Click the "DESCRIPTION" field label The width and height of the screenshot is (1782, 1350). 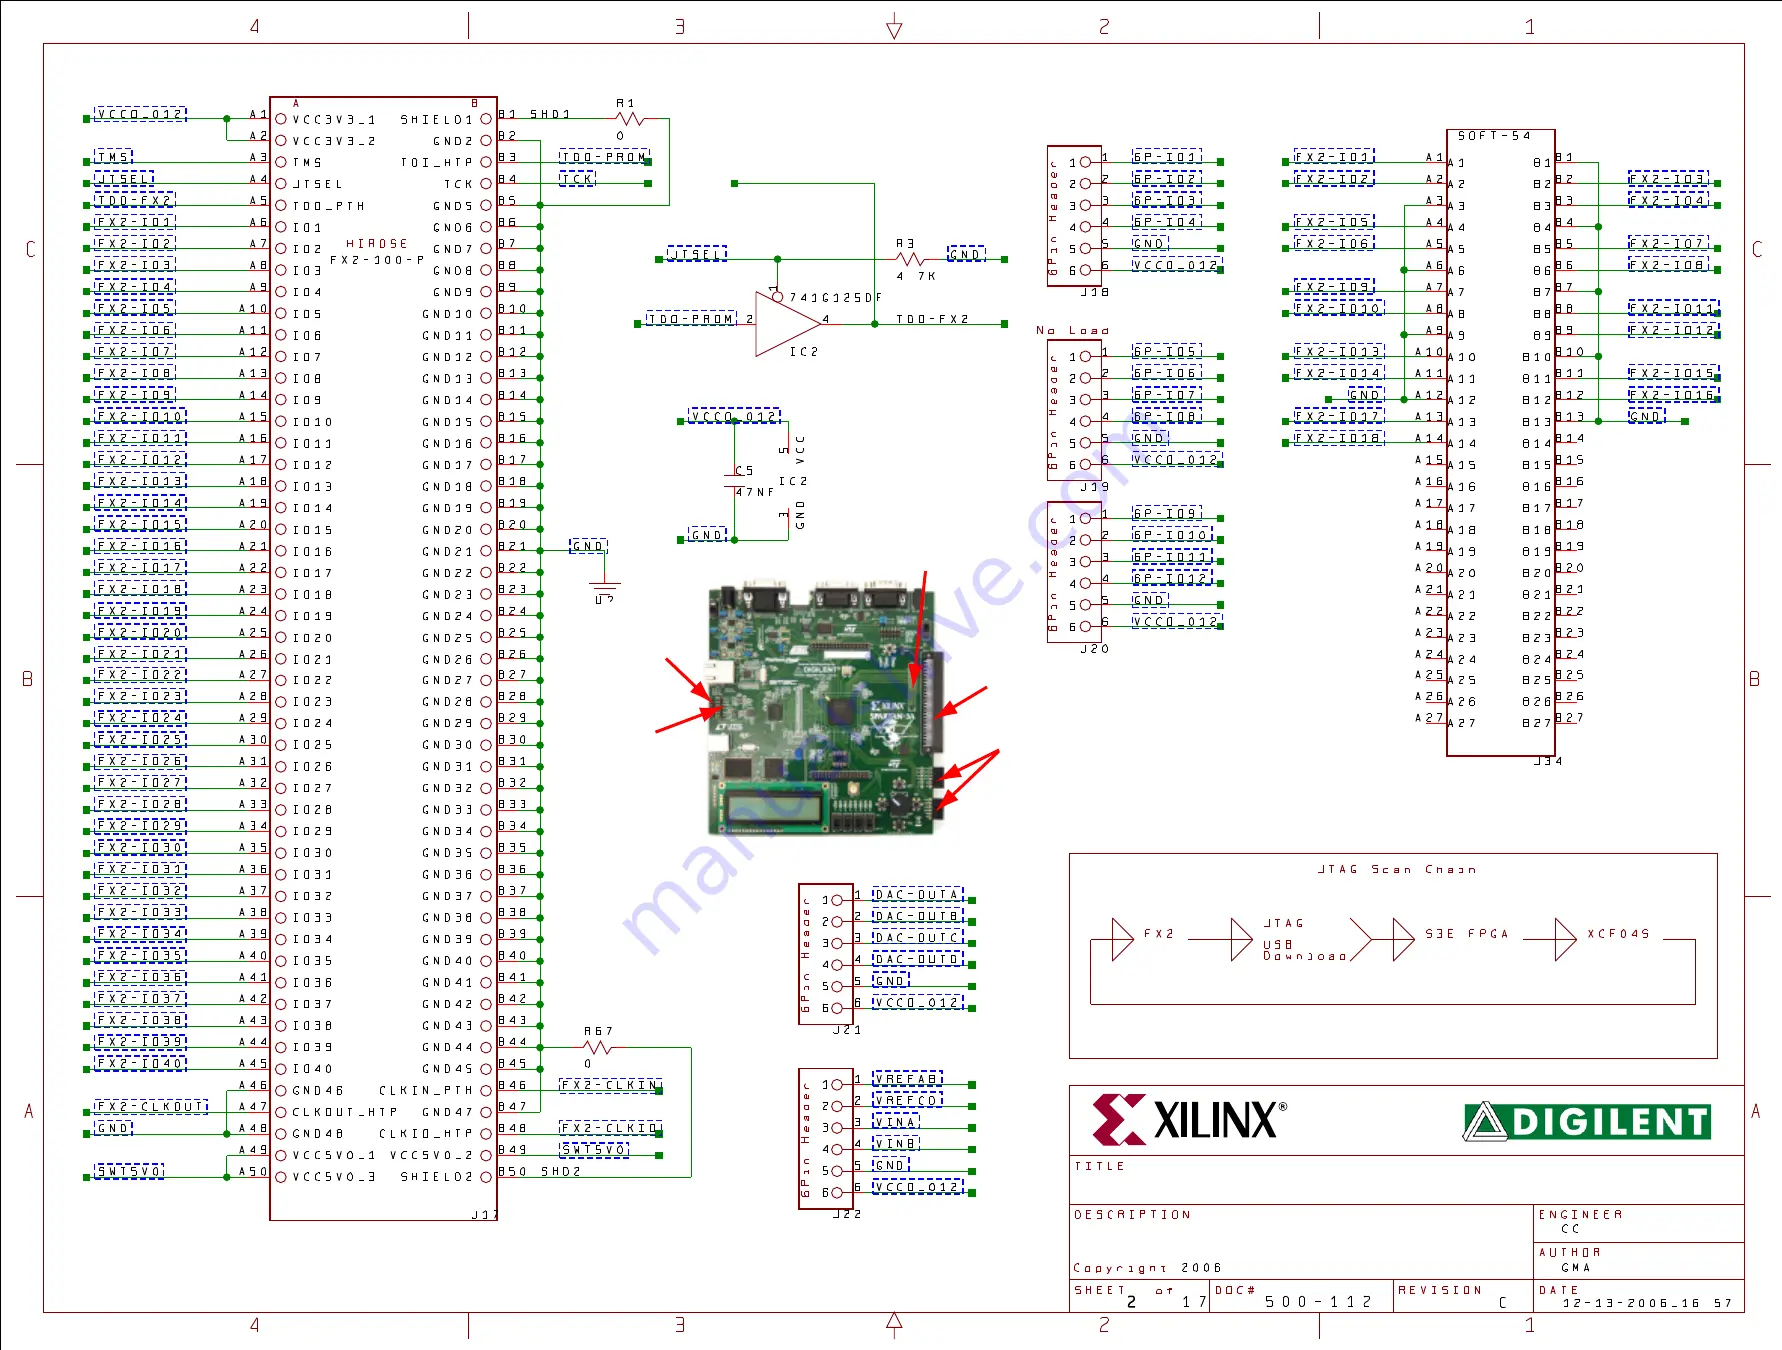click(1132, 1215)
